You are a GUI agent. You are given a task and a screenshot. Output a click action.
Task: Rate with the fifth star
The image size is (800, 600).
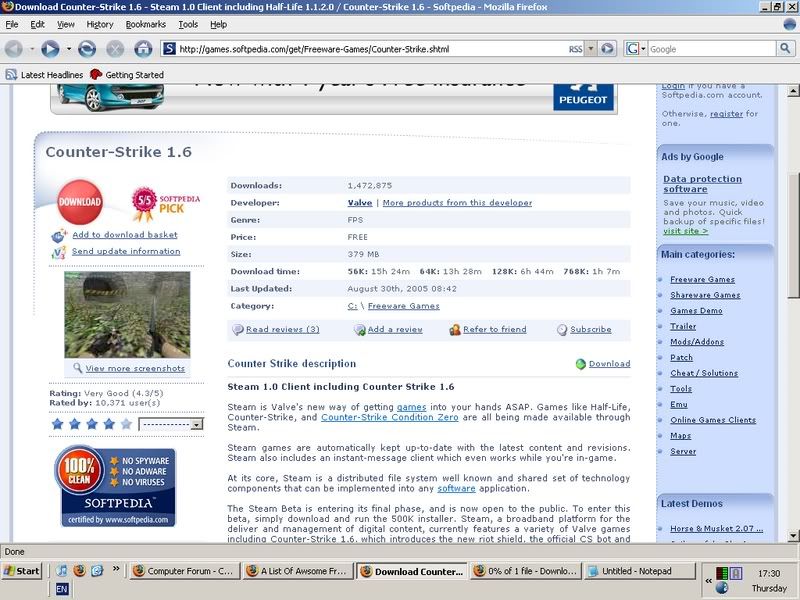[x=126, y=424]
